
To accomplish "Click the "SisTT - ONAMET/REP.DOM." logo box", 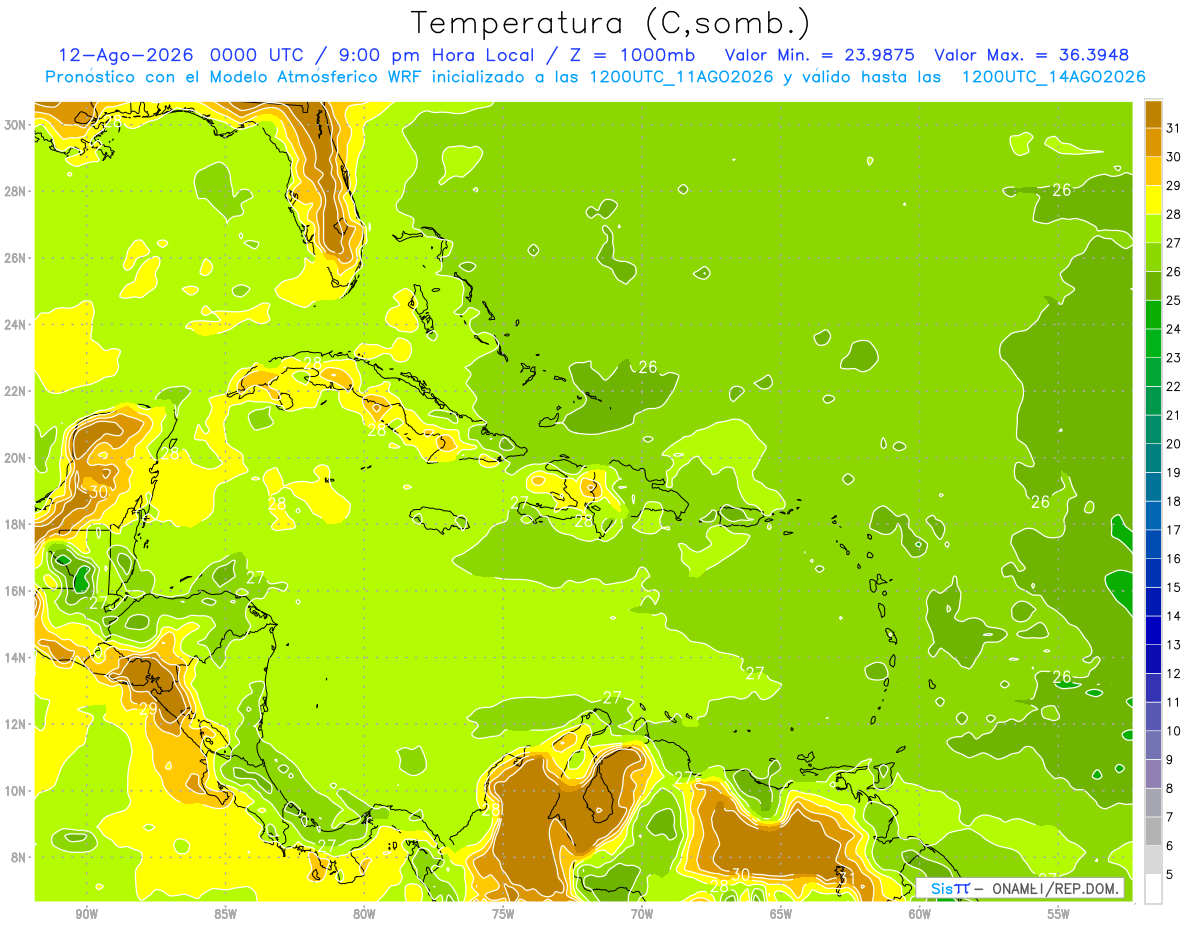I will (1020, 888).
